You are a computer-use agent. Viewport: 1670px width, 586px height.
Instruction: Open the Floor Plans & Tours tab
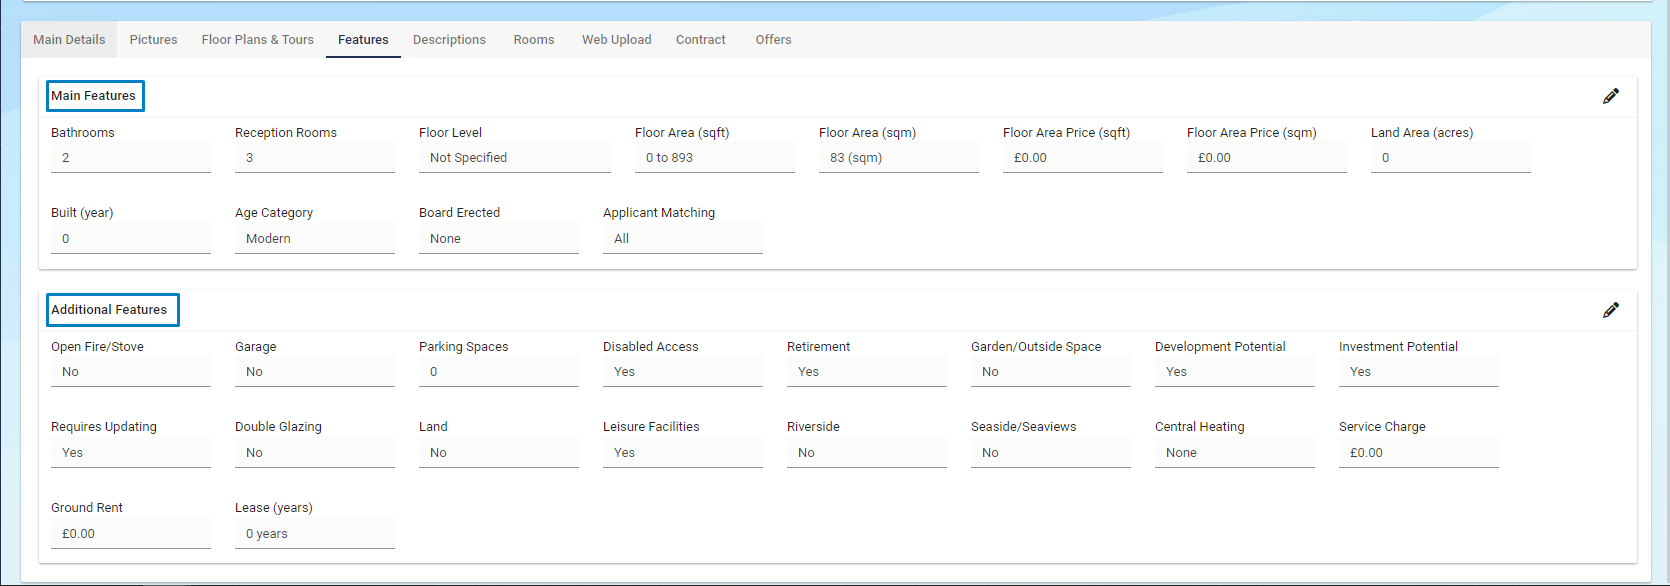coord(258,40)
